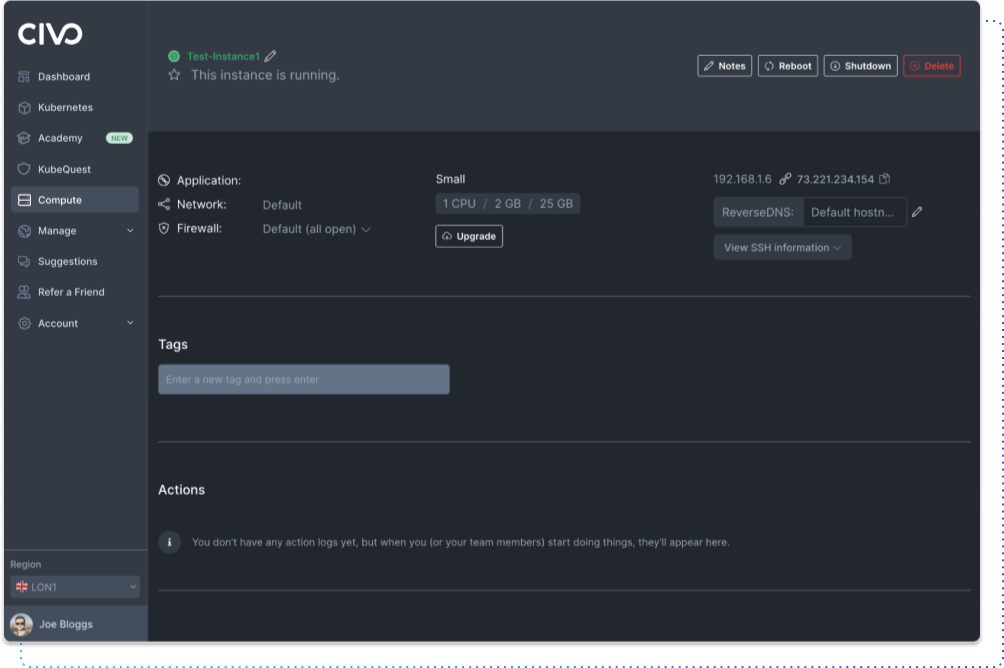1004x668 pixels.
Task: Reboot the instance
Action: point(788,66)
